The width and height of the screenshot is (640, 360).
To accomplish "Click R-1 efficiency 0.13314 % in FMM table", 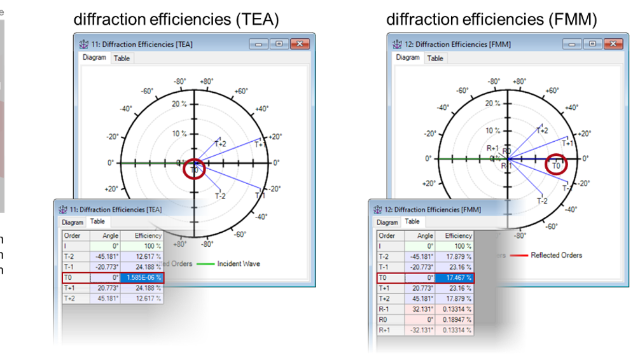I will [454, 309].
